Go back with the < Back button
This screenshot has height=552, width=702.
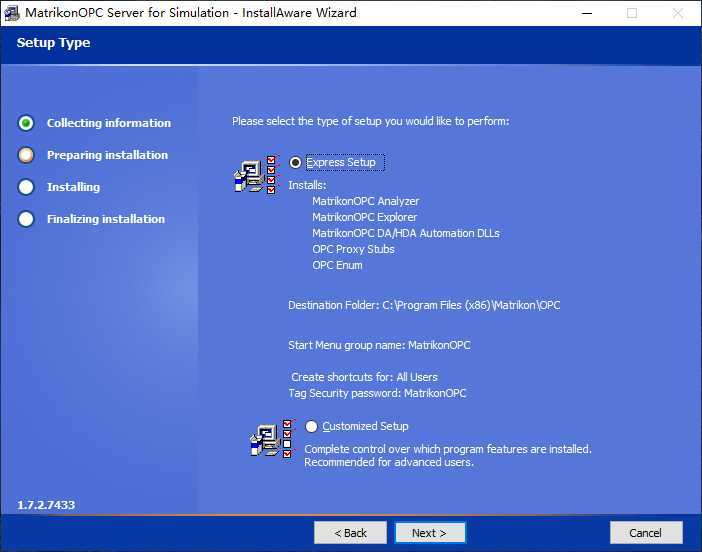tap(350, 533)
